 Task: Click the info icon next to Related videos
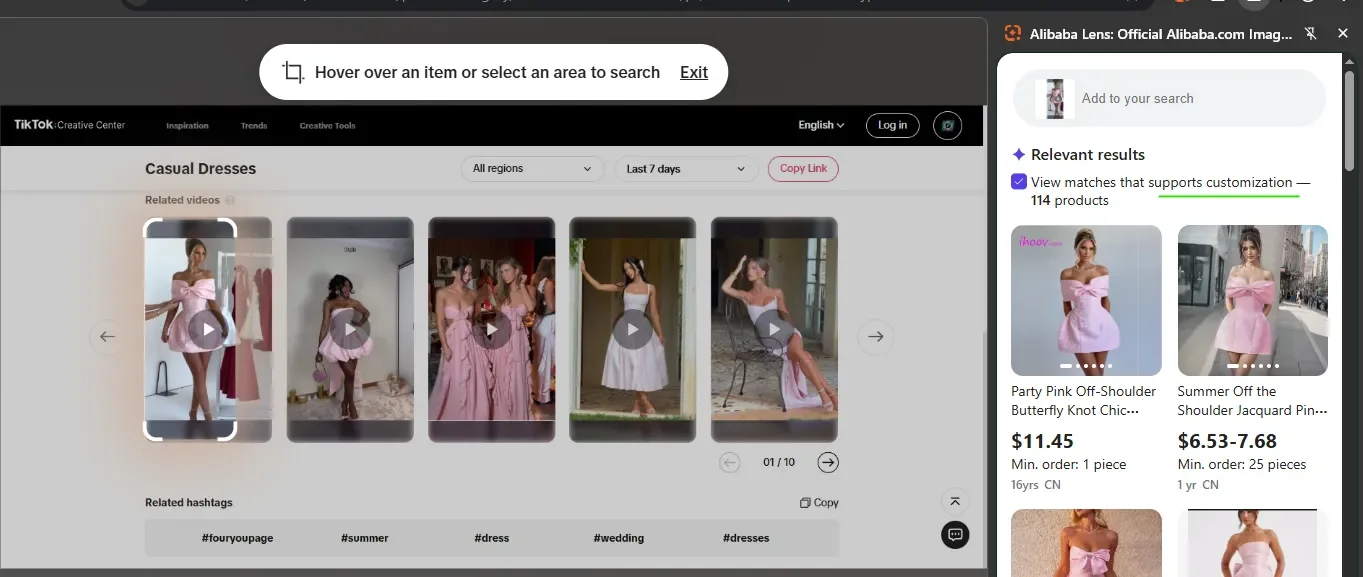[x=230, y=200]
